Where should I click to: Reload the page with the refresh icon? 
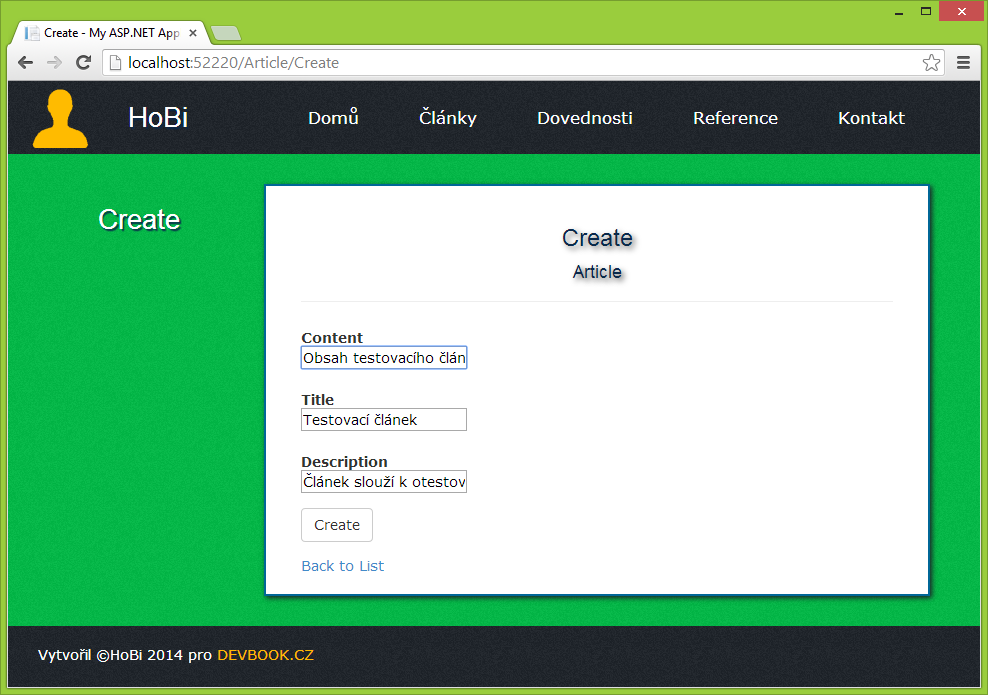(83, 62)
